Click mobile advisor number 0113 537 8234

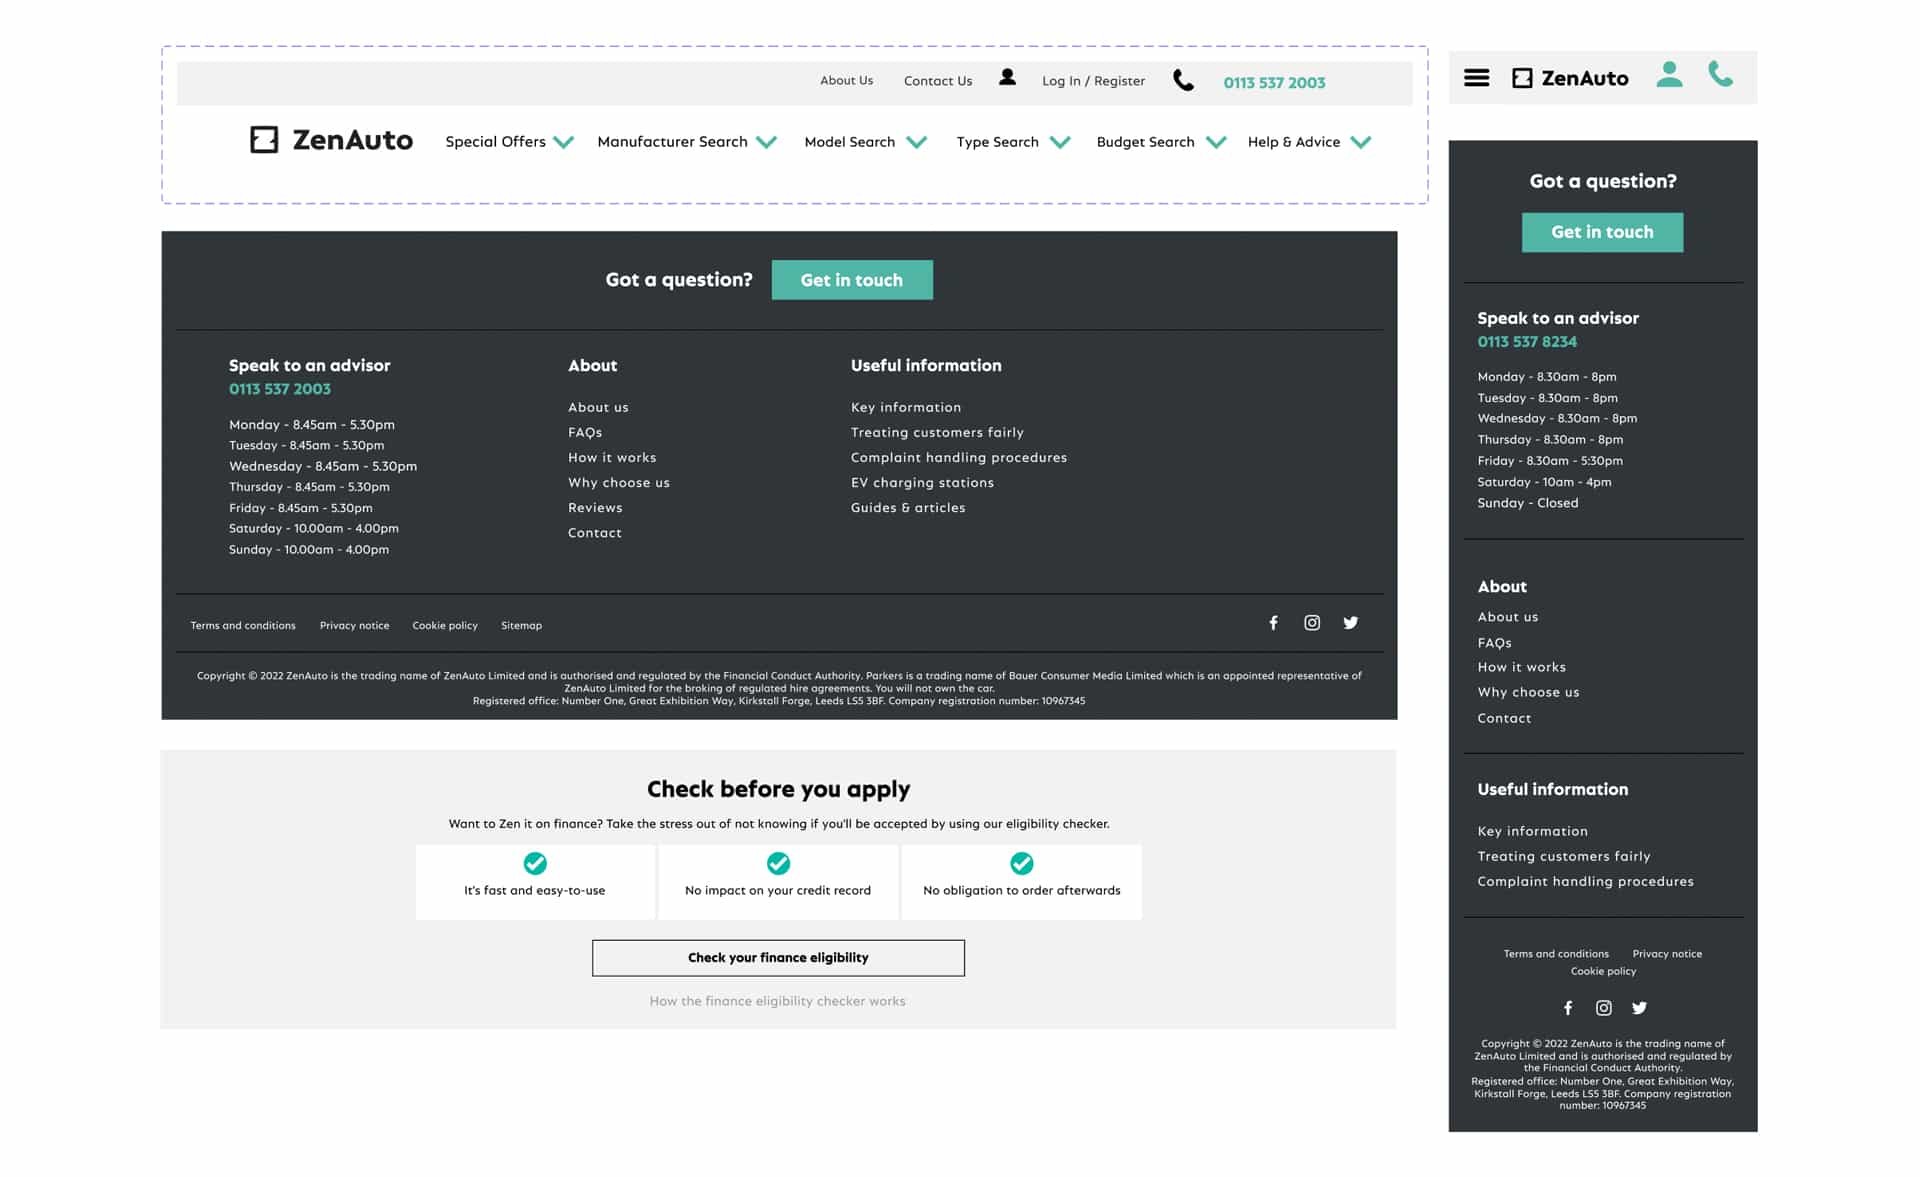pyautogui.click(x=1527, y=342)
